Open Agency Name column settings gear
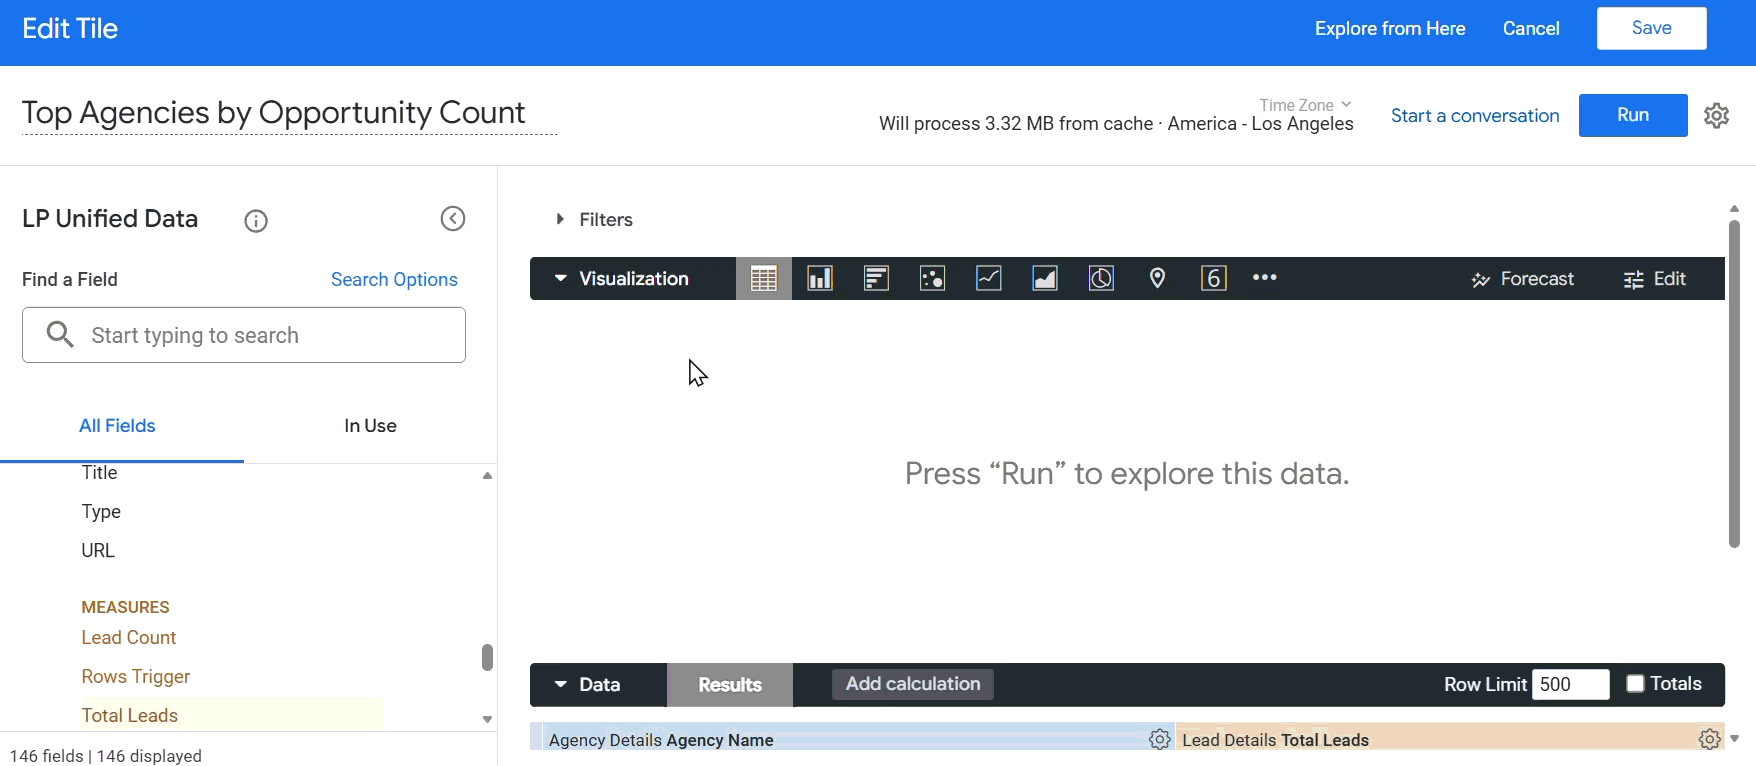Screen dimensions: 1756x766 click(x=1160, y=739)
